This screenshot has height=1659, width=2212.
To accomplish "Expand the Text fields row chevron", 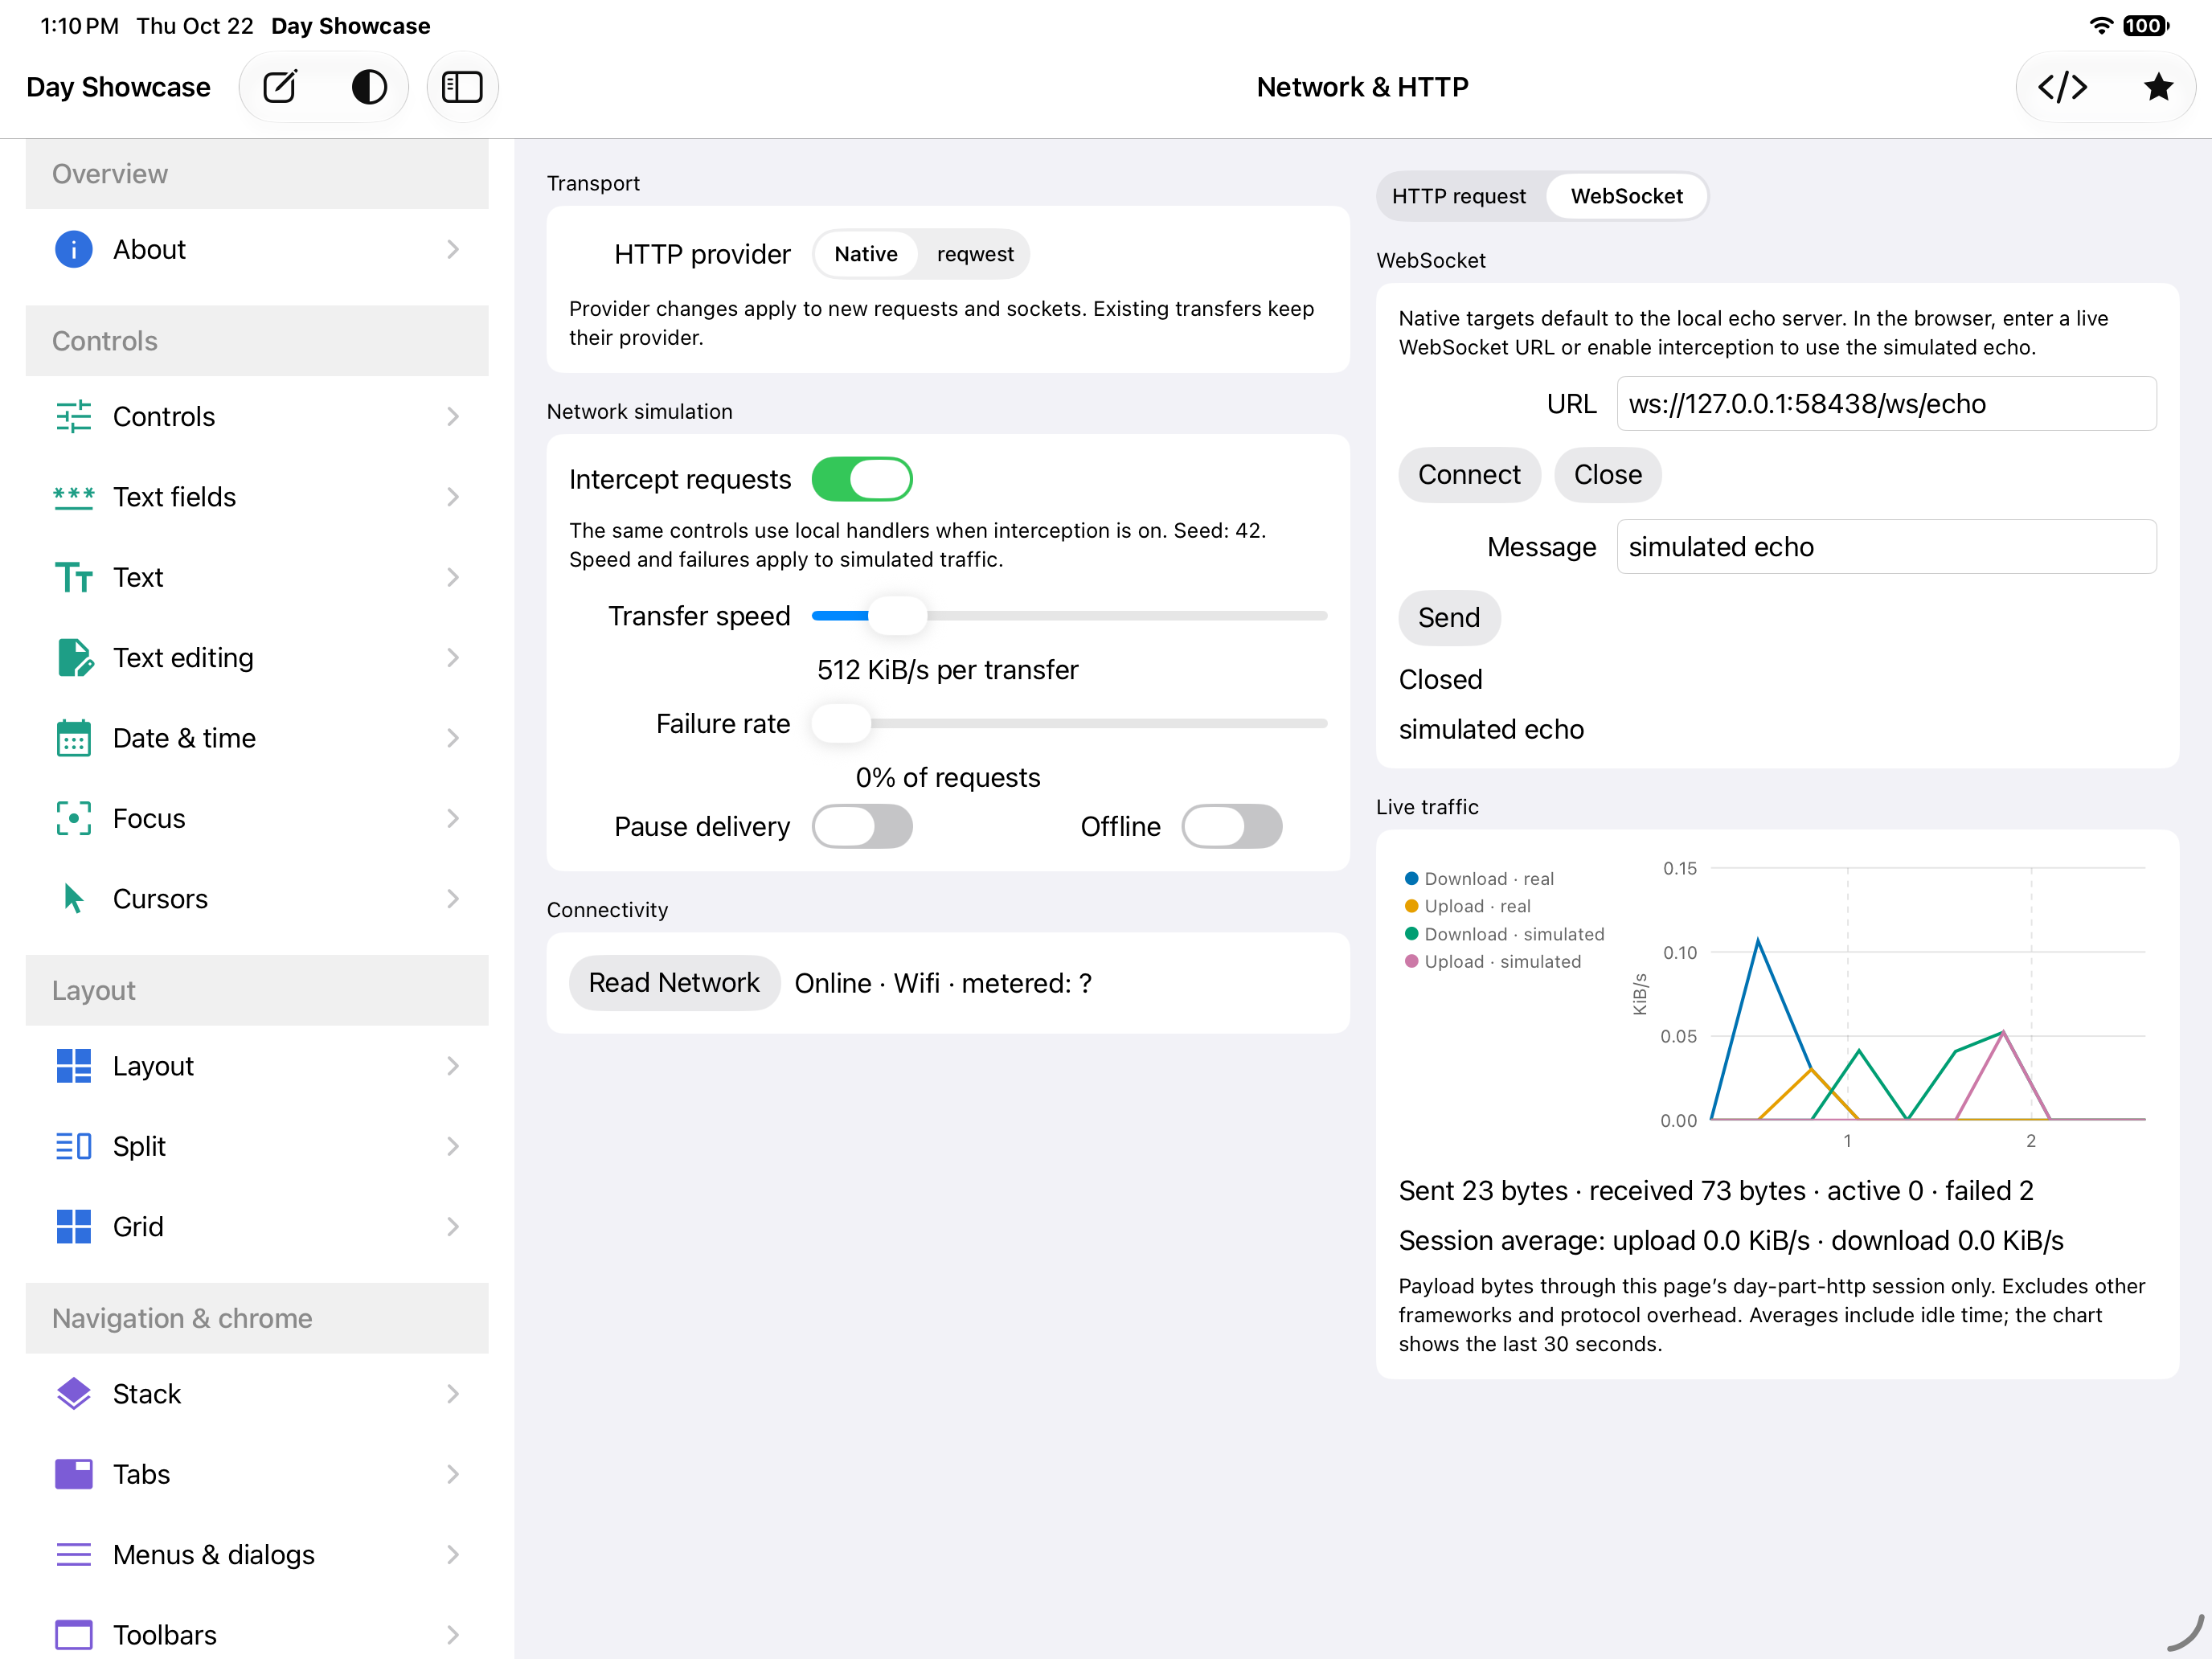I will [x=453, y=497].
